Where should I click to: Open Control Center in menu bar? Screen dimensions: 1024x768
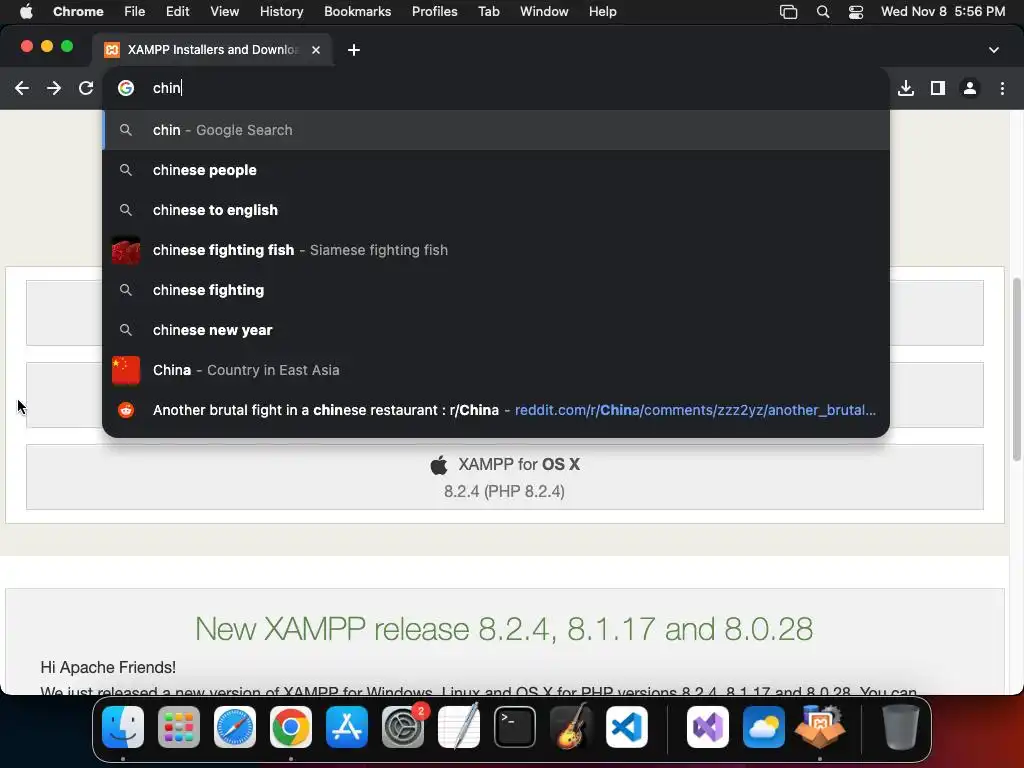pos(856,12)
